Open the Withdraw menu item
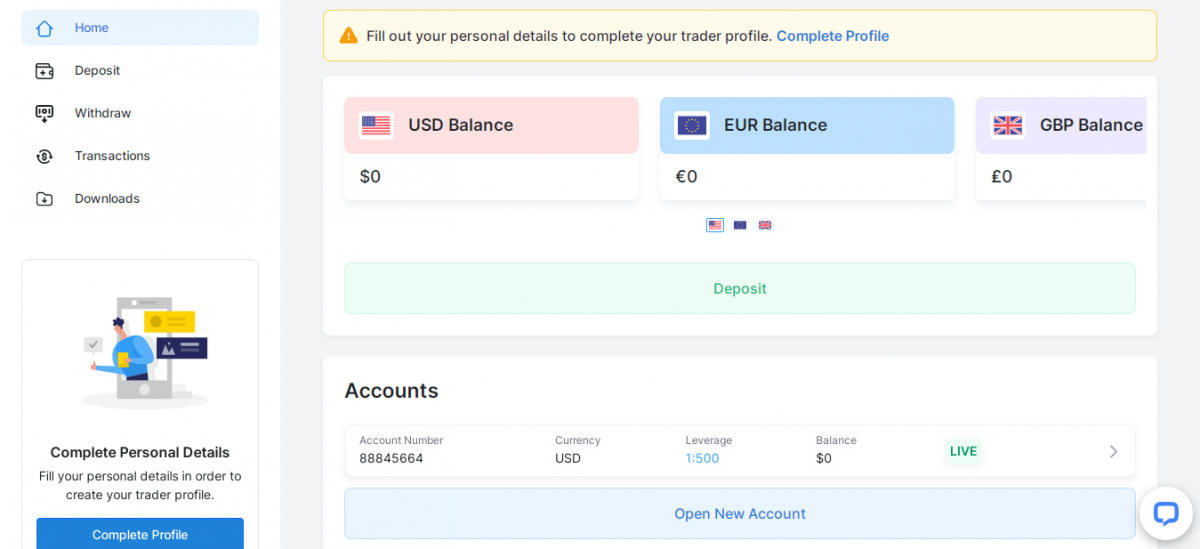 [x=103, y=113]
